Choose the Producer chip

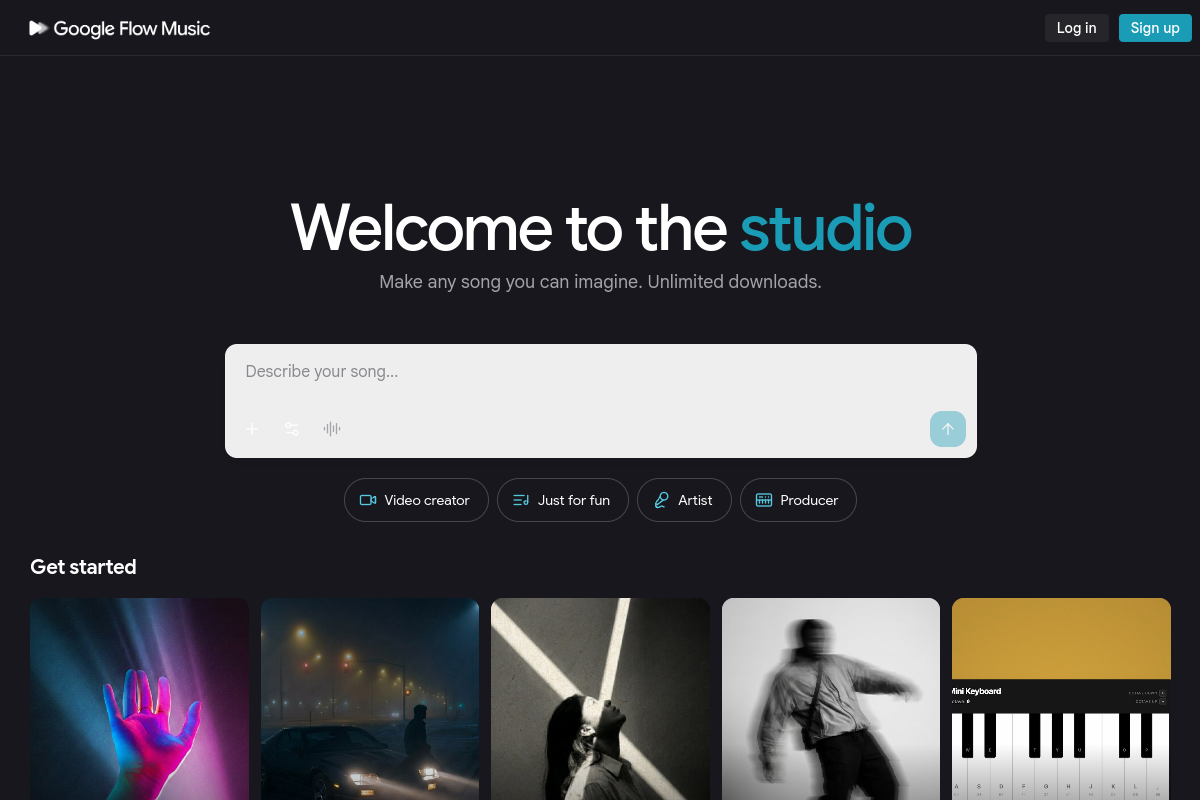[x=798, y=500]
